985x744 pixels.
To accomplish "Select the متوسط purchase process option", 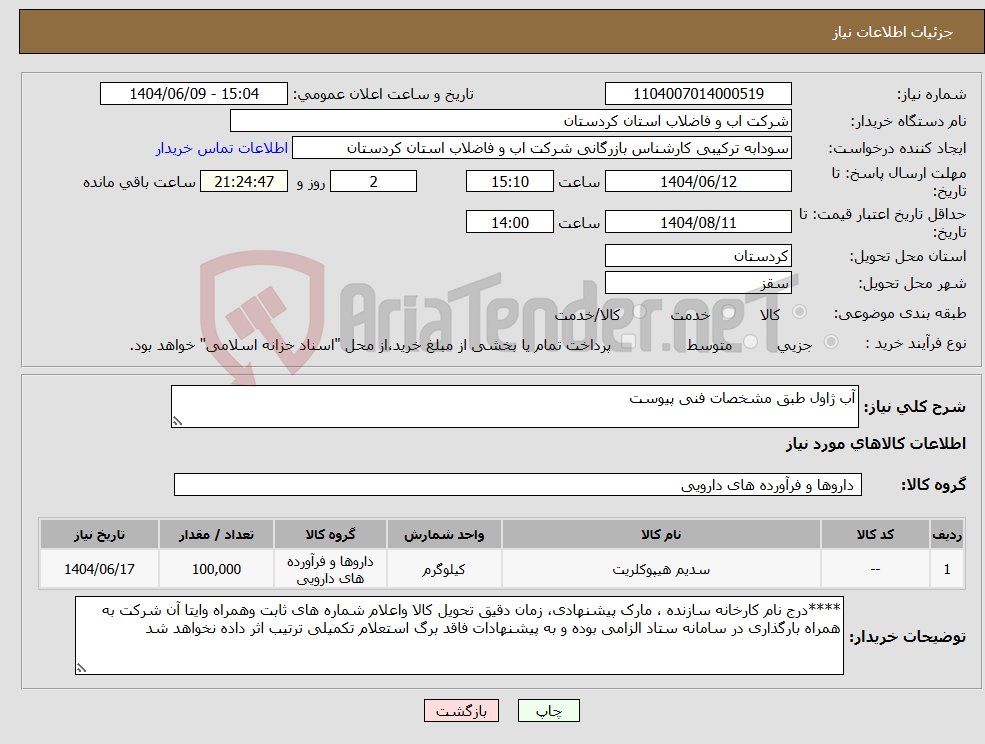I will coord(749,344).
